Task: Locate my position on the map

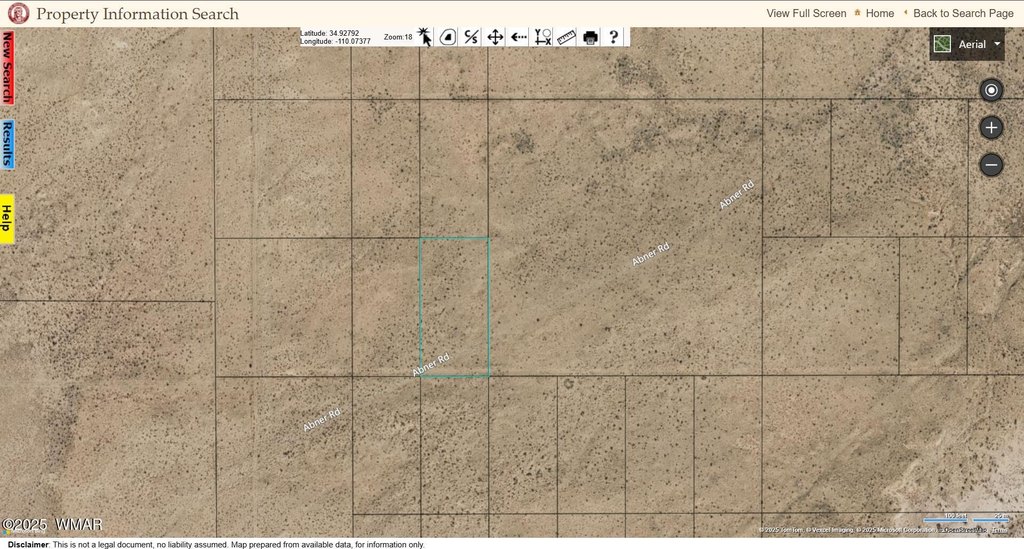Action: (991, 91)
